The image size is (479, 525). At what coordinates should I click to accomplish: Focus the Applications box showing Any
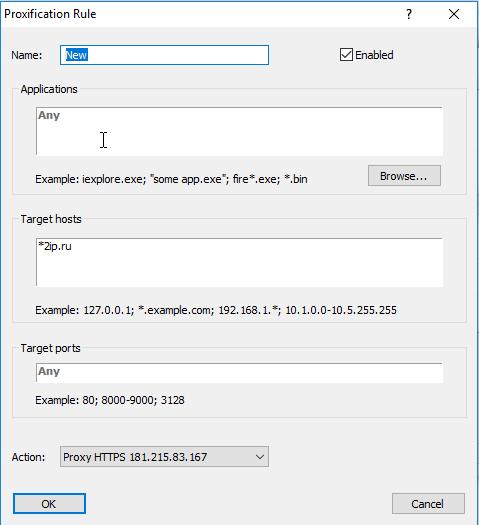pos(239,131)
